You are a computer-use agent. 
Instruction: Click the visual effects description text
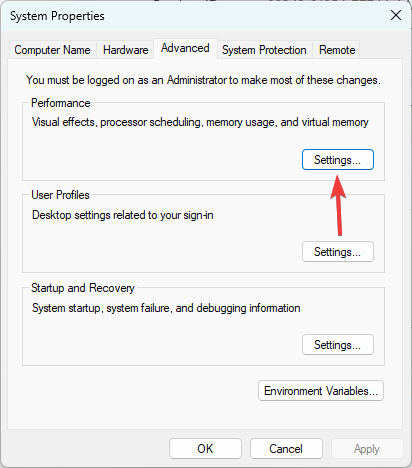point(200,122)
